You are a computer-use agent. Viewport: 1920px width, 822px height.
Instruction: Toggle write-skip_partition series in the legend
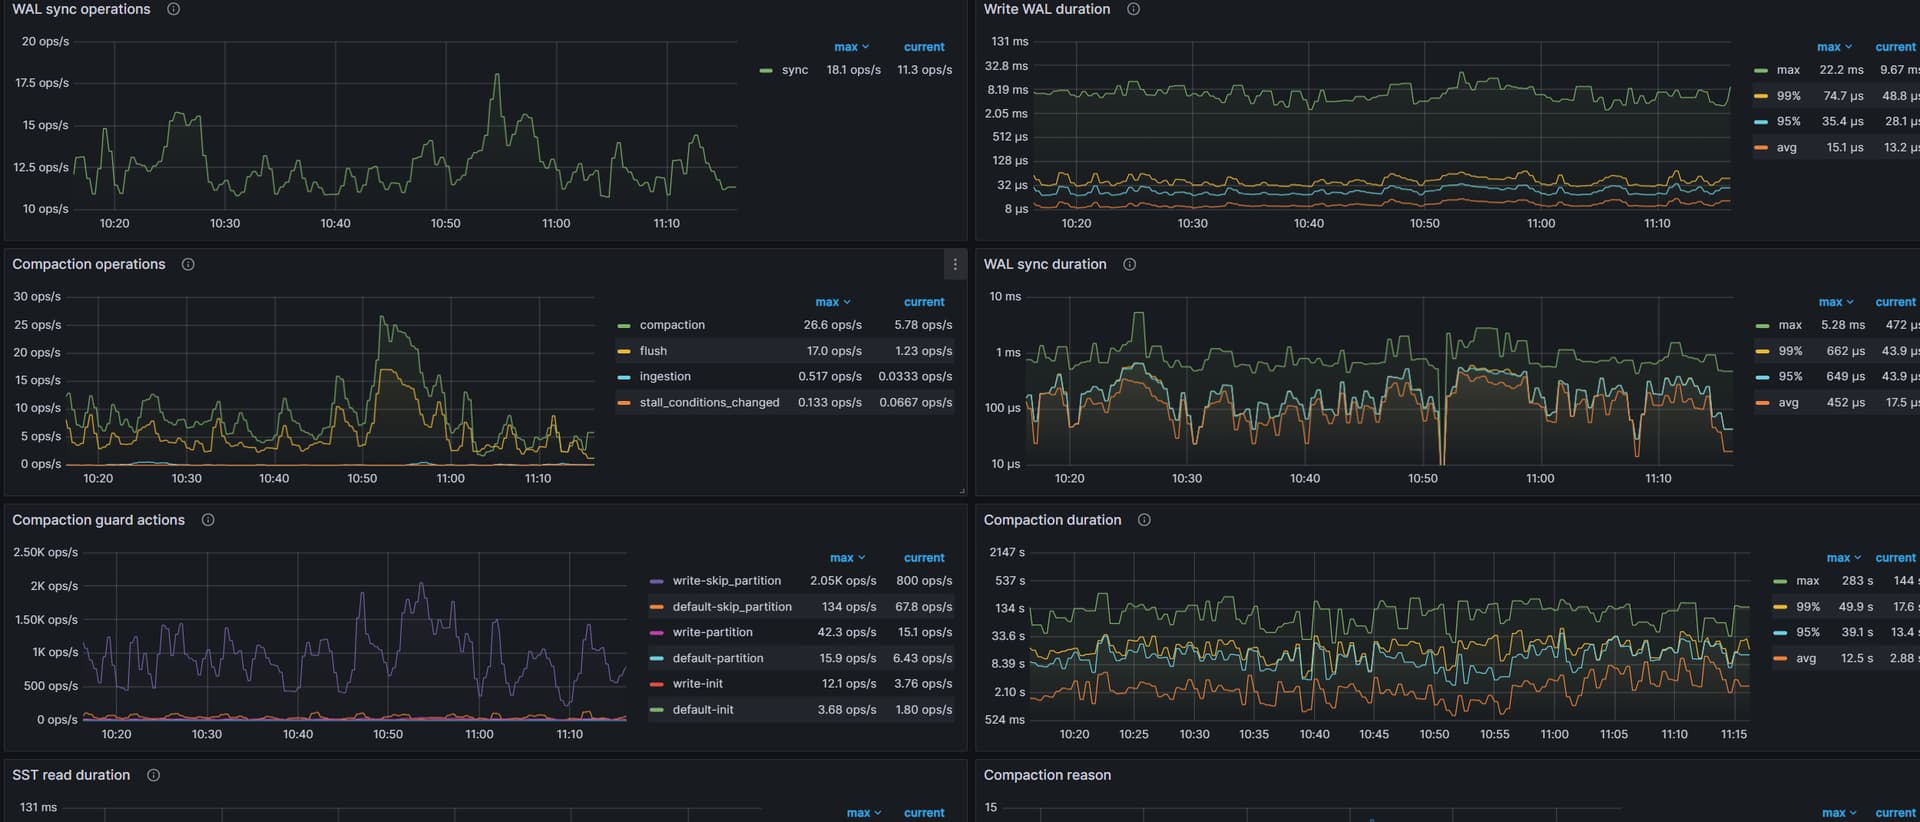(726, 581)
